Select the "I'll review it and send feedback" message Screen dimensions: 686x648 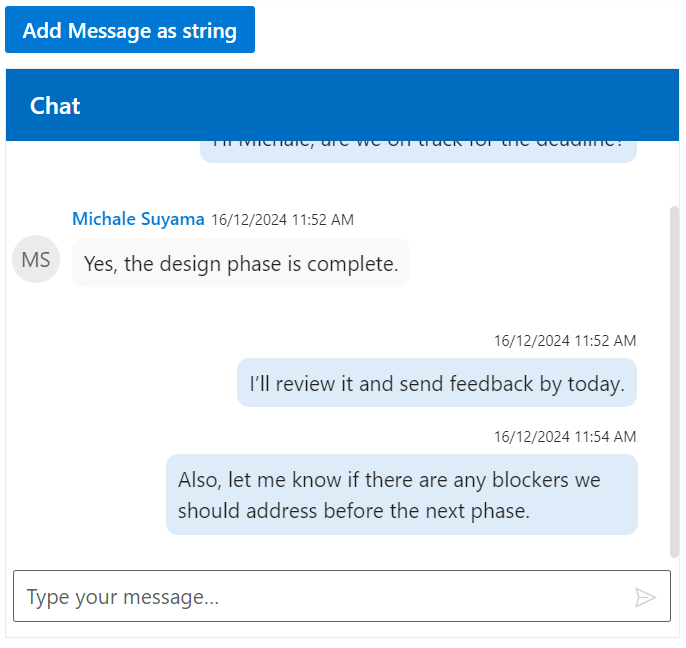tap(437, 384)
